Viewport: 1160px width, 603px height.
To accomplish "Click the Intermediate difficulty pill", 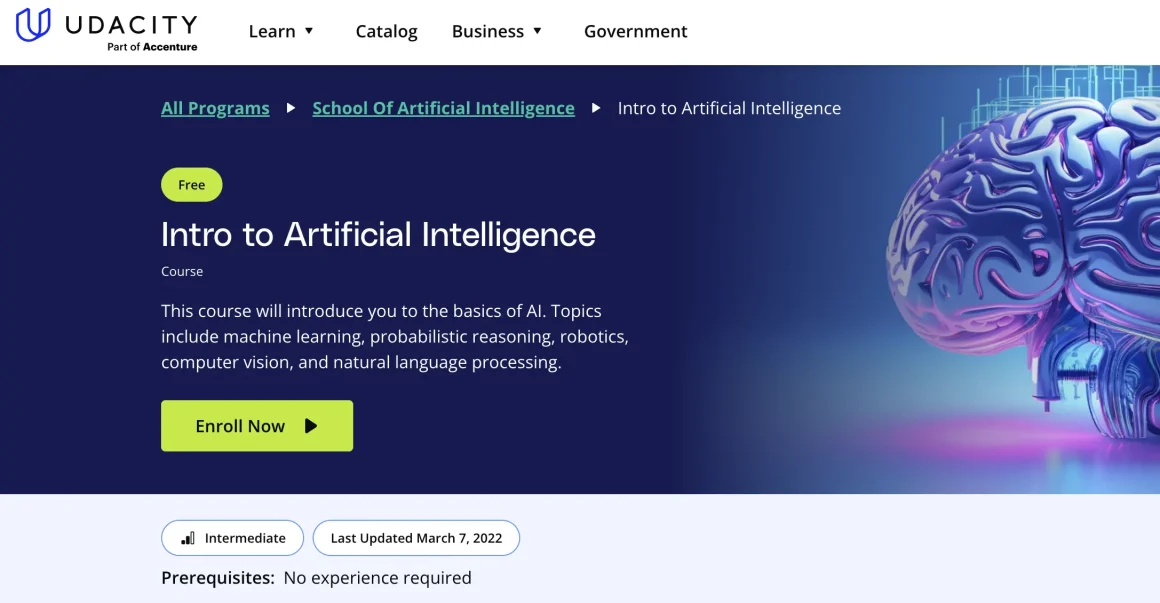I will (x=232, y=538).
